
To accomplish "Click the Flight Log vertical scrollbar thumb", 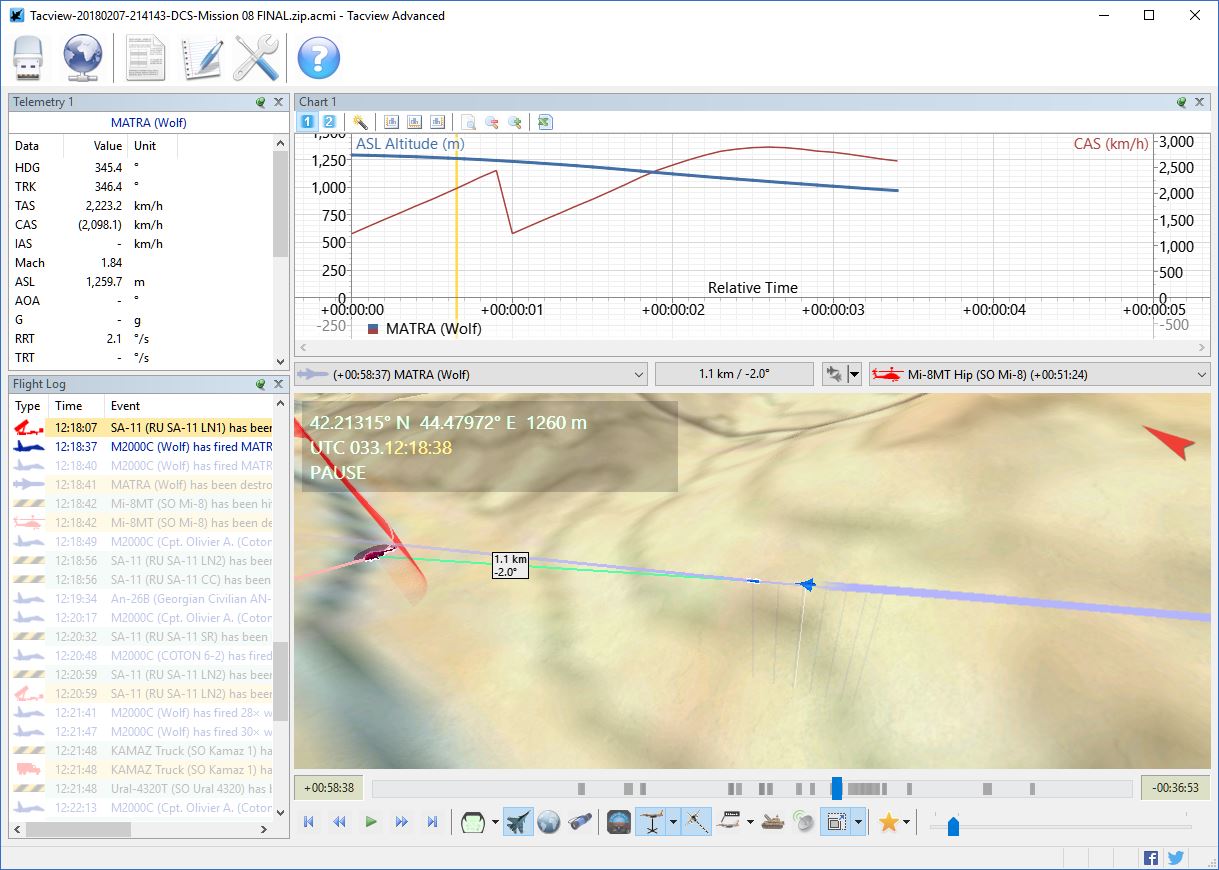I will point(280,680).
